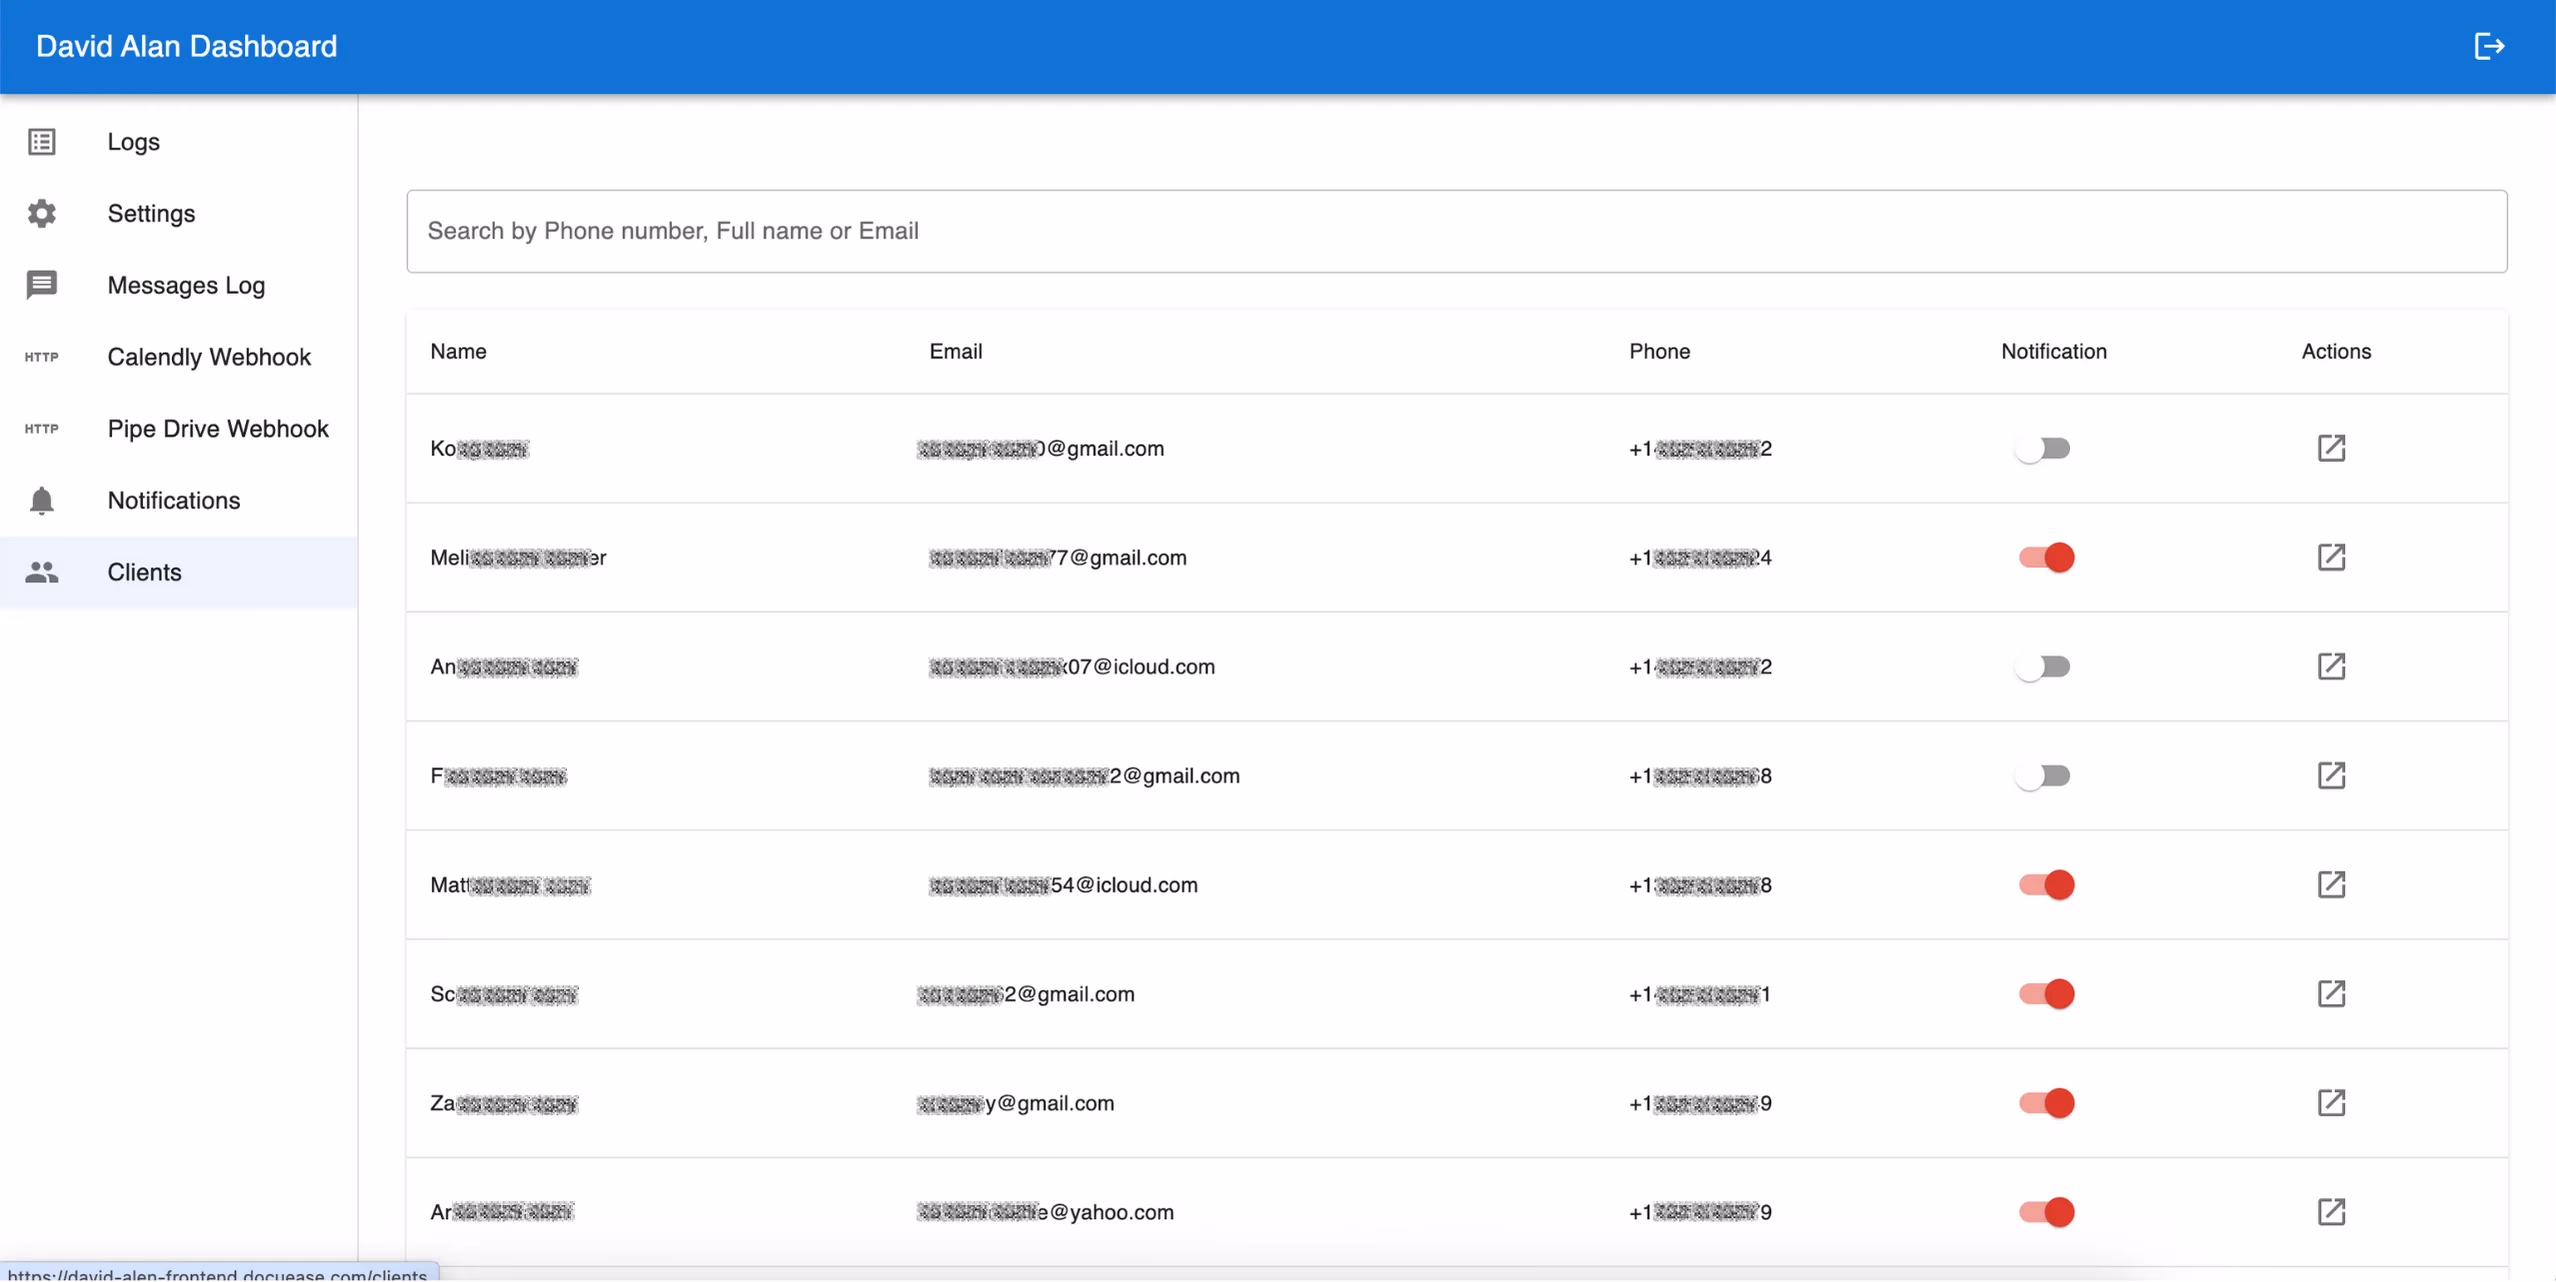Screen dimensions: 2556x1282
Task: Disable notification for the Meli… client
Action: pos(2046,557)
